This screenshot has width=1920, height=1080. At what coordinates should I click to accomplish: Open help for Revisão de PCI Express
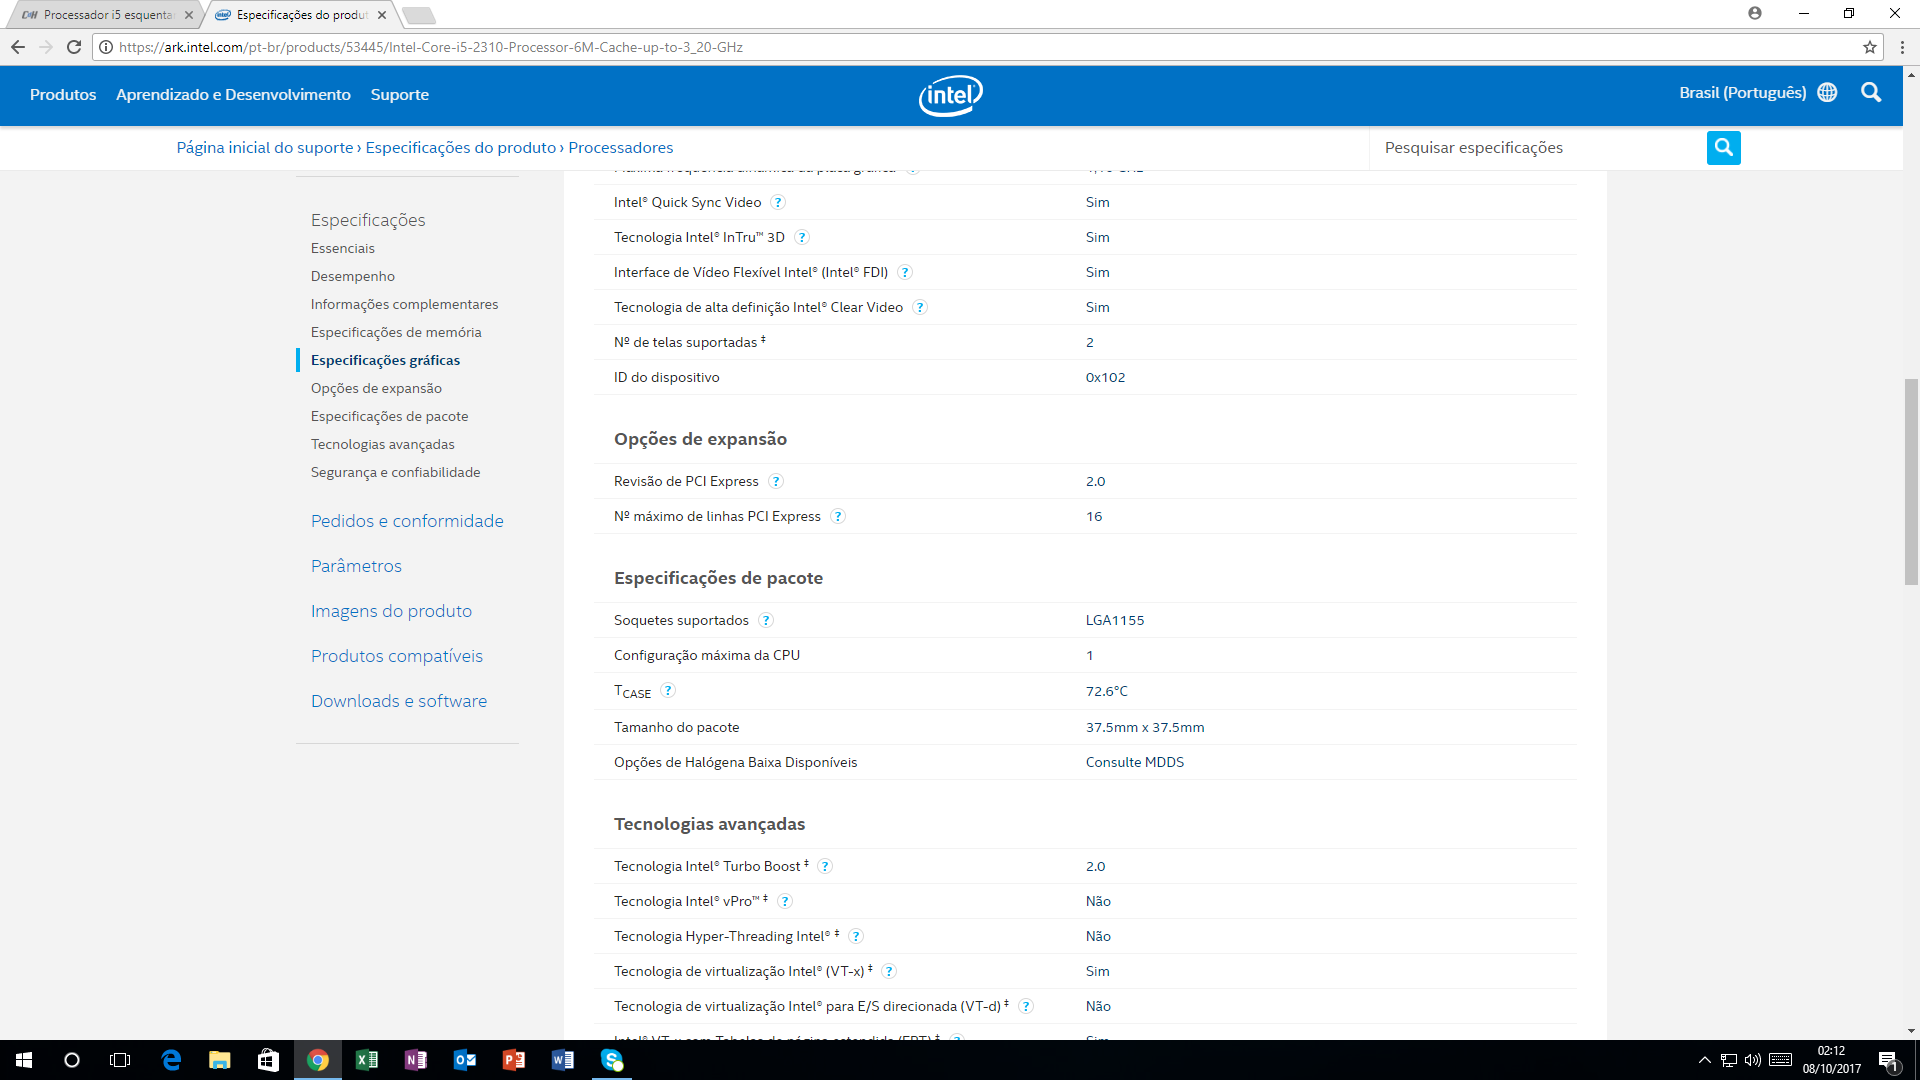tap(776, 482)
